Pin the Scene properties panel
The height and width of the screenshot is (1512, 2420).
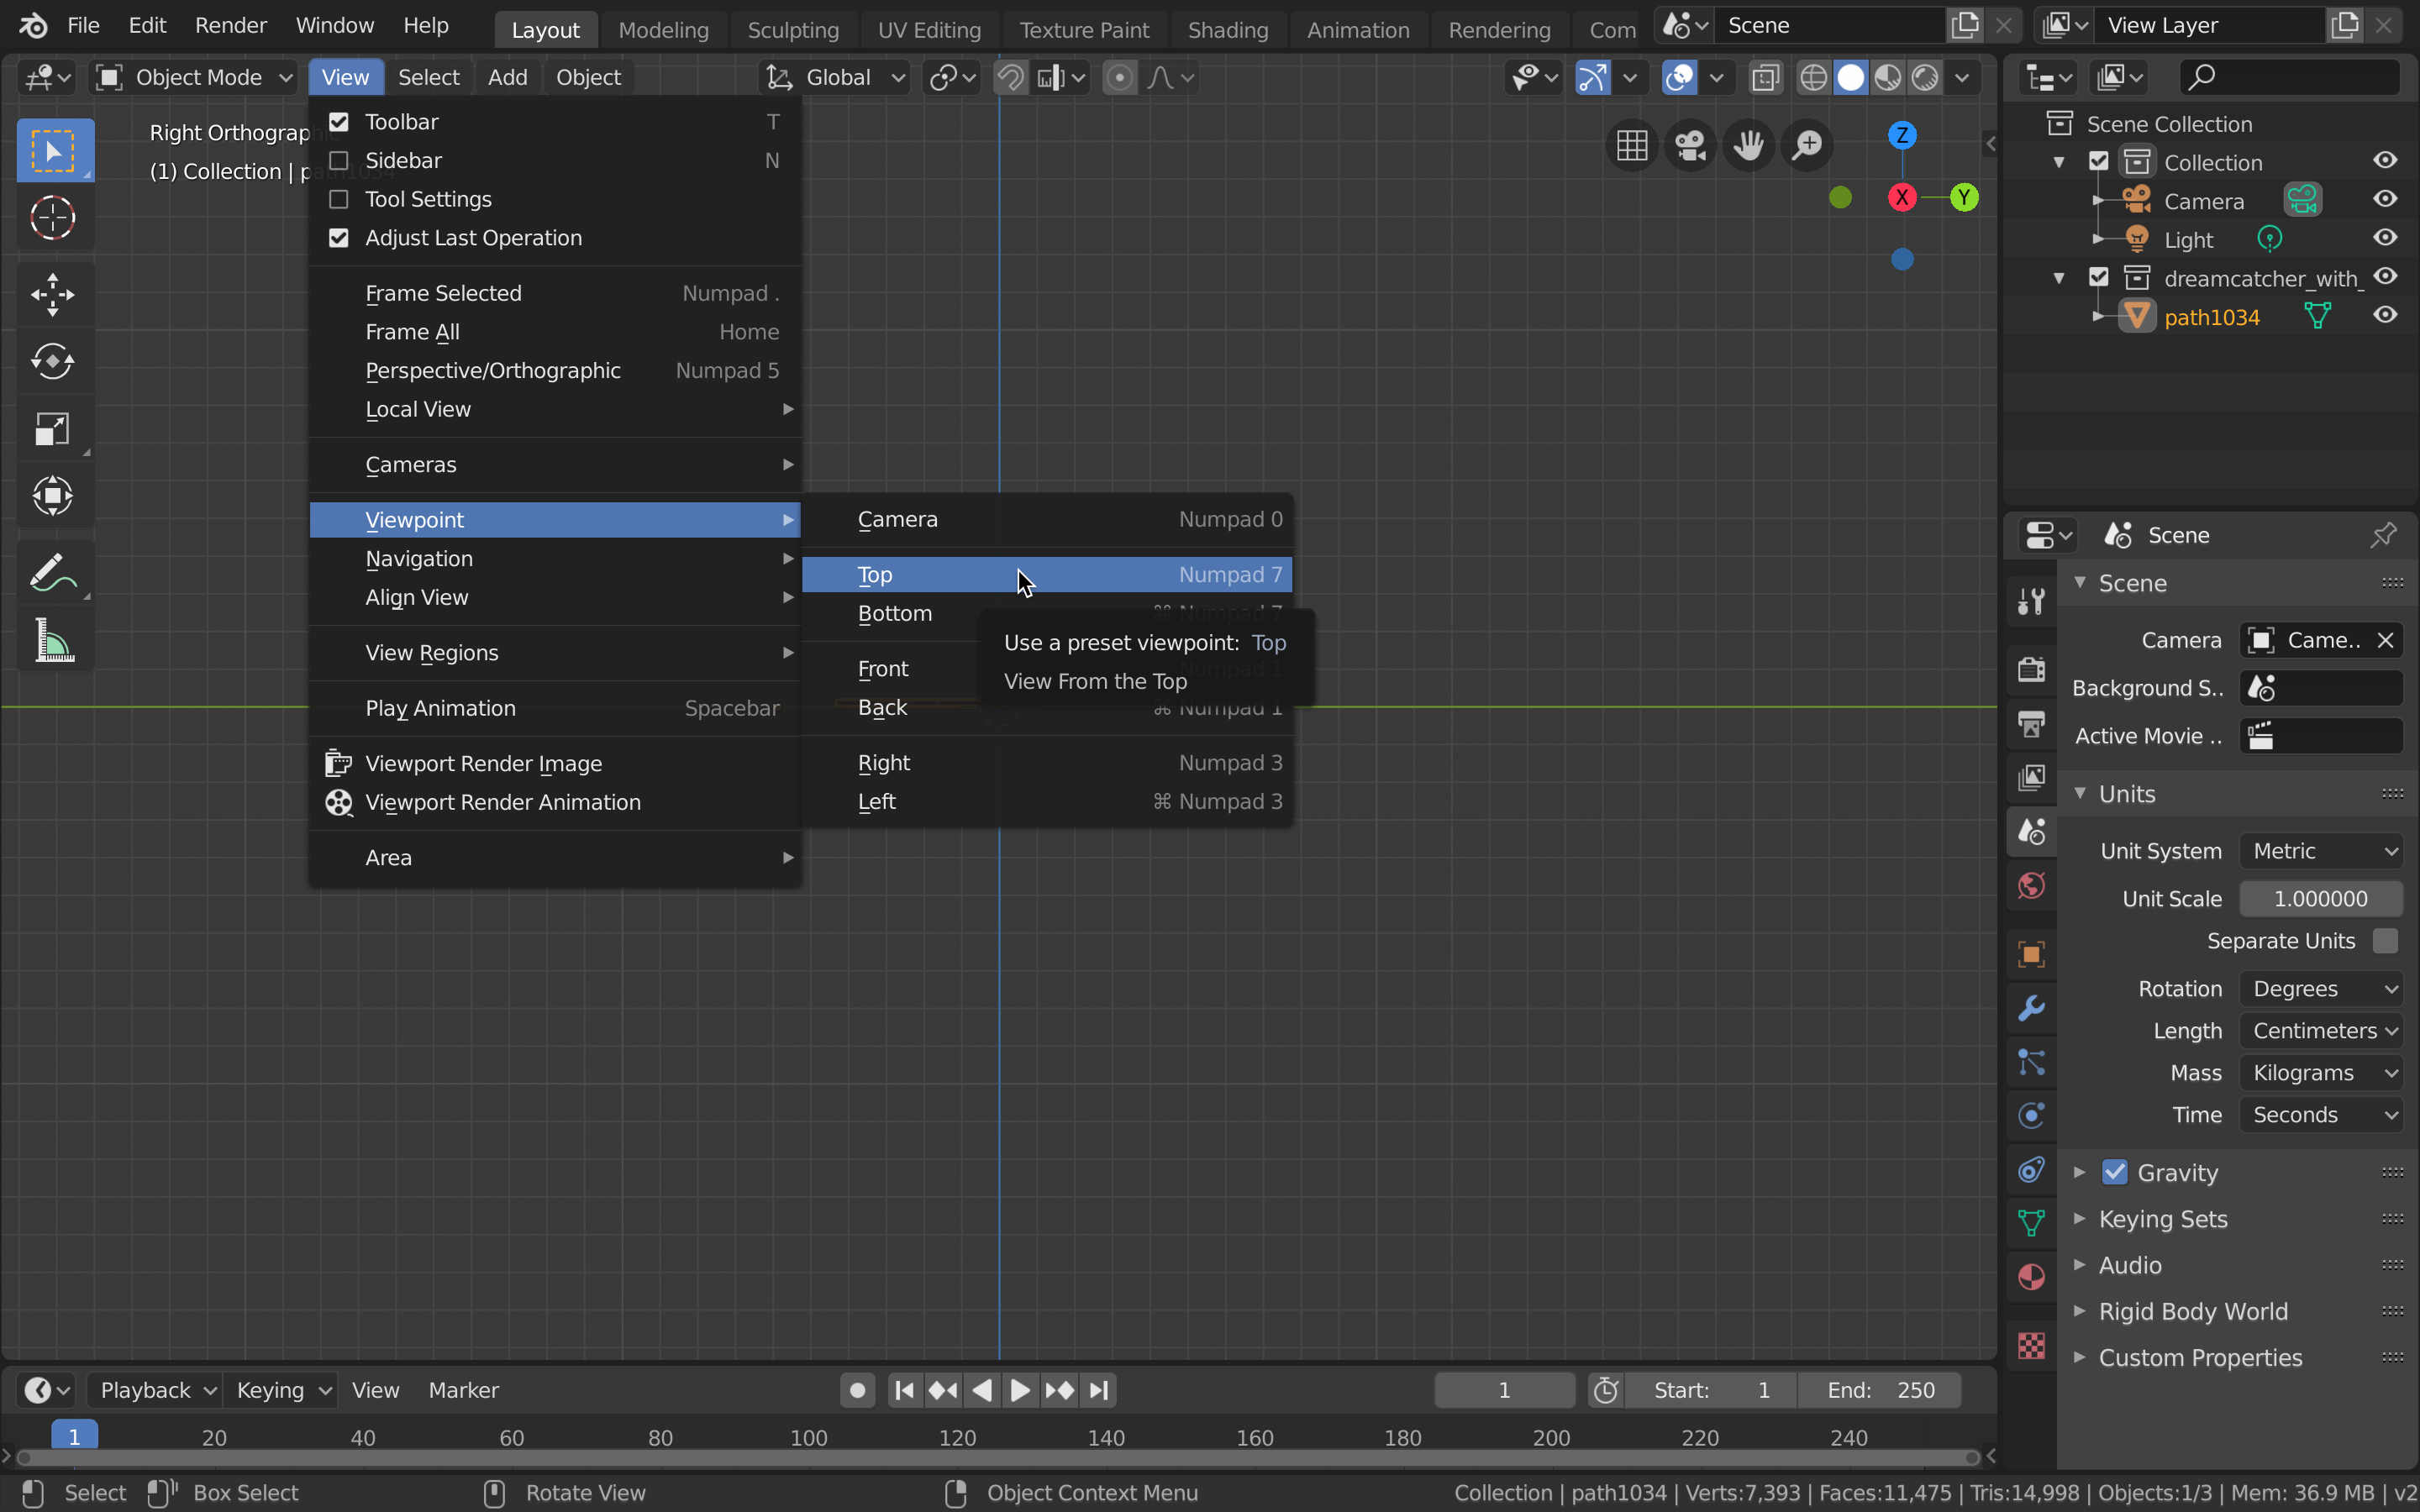point(2383,535)
